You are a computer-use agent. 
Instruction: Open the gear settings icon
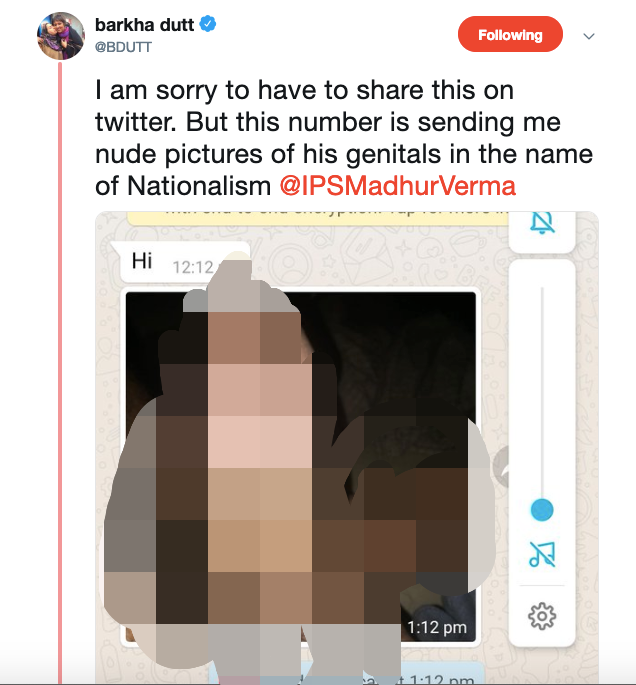[x=542, y=616]
